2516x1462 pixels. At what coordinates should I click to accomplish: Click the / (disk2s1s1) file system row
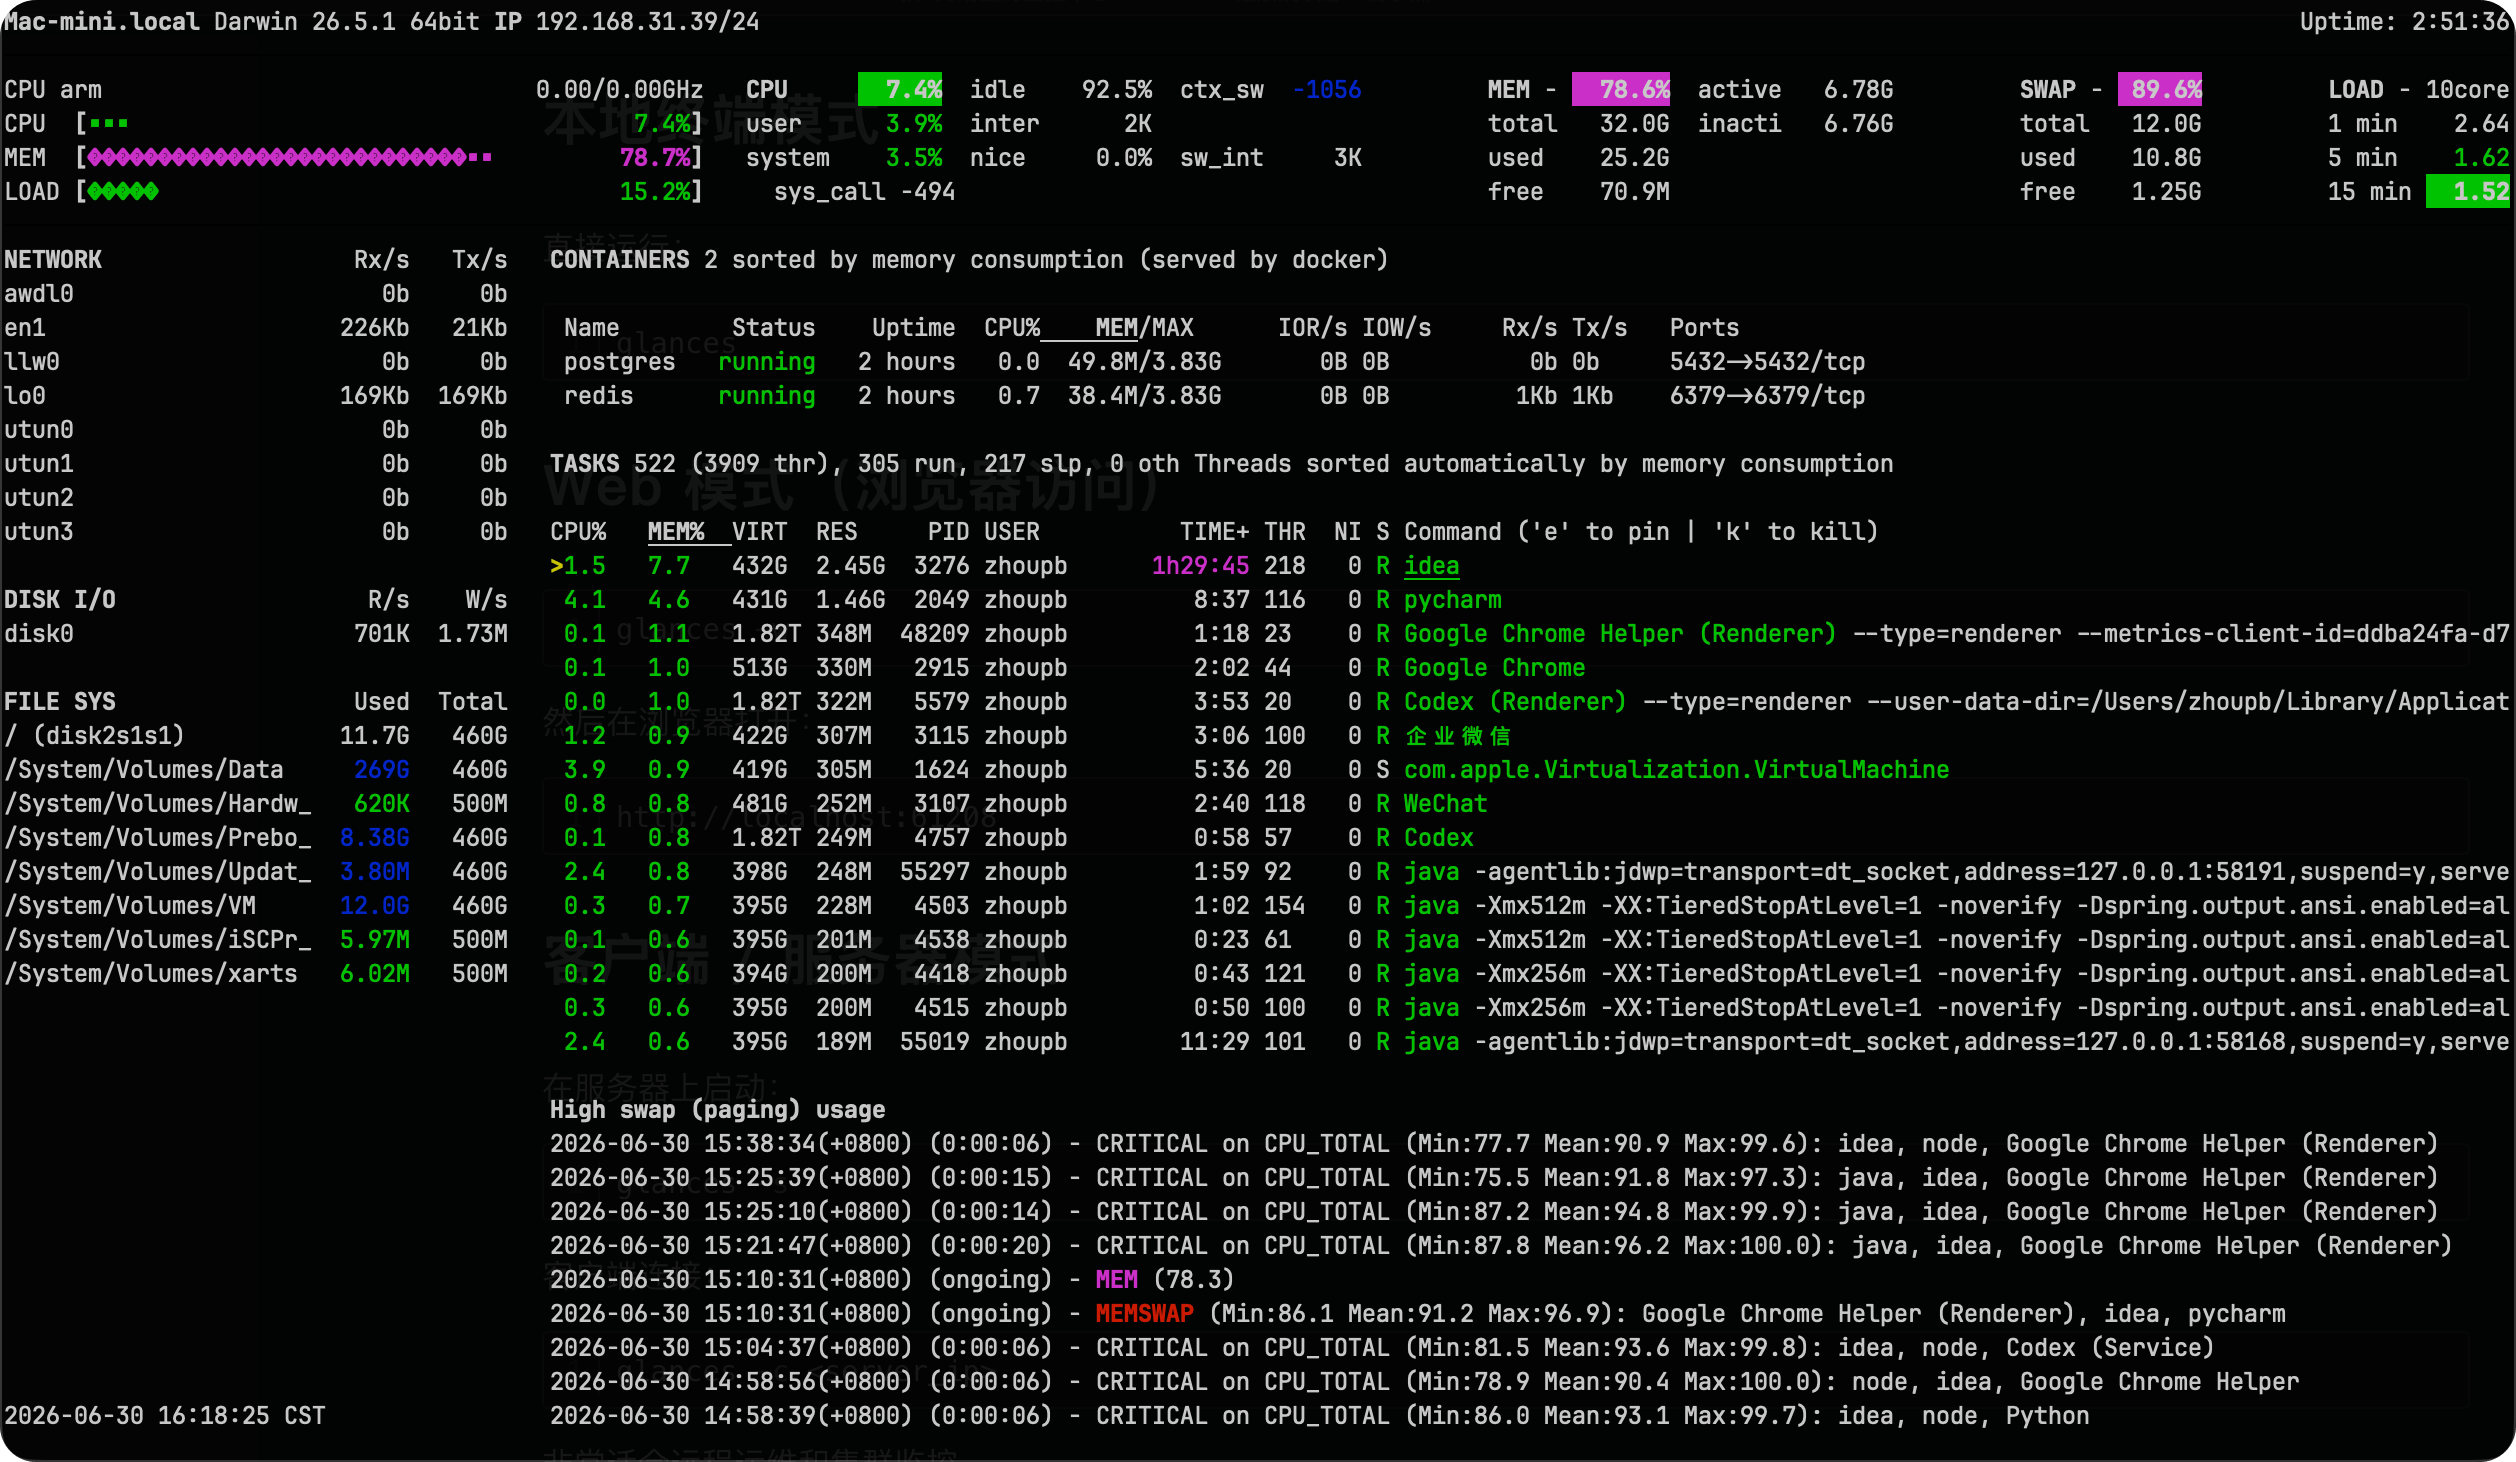256,736
